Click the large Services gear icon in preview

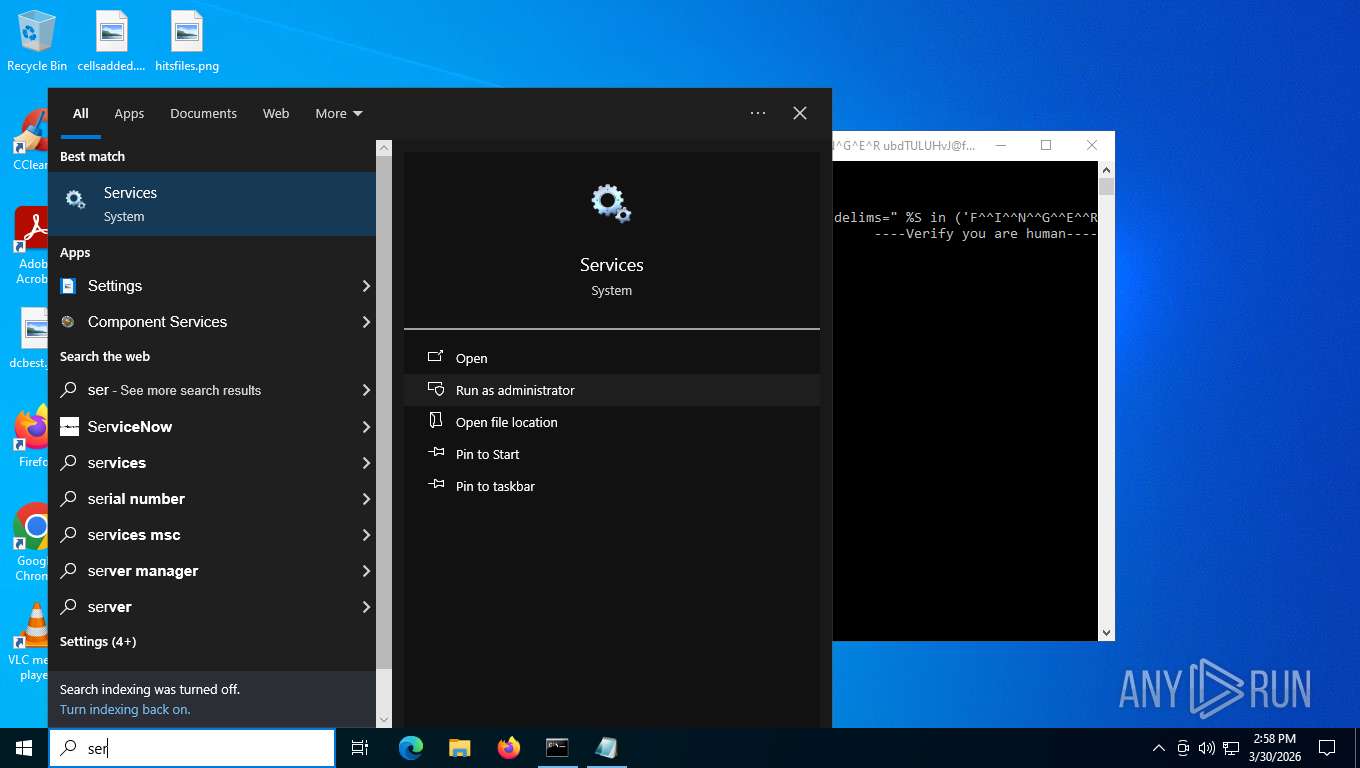[x=611, y=203]
